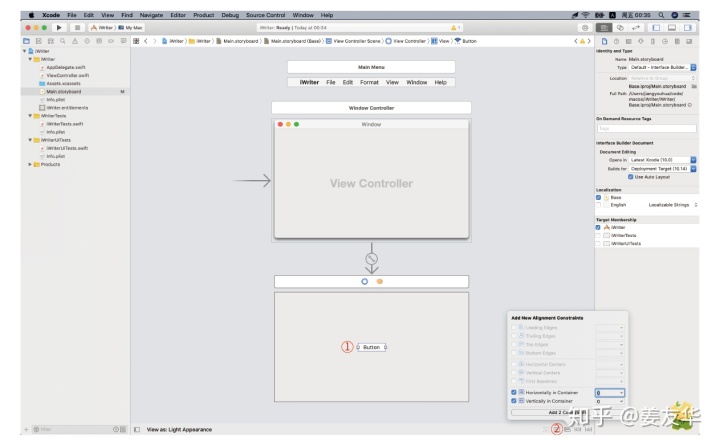Open the Find navigator magnifier icon

[62, 41]
